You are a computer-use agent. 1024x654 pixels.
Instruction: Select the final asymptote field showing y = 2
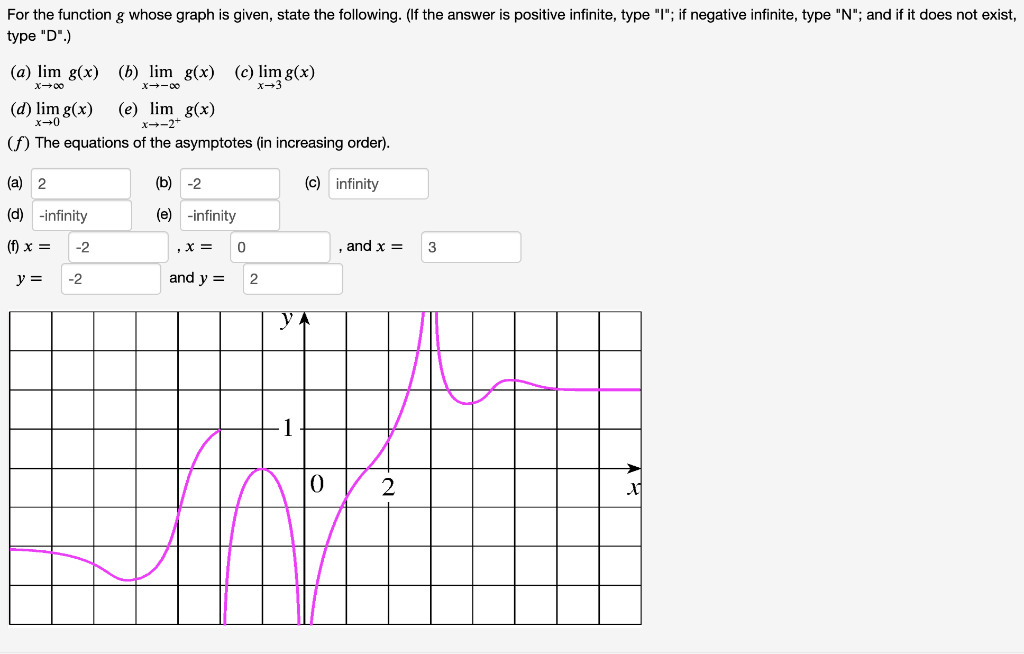coord(292,279)
